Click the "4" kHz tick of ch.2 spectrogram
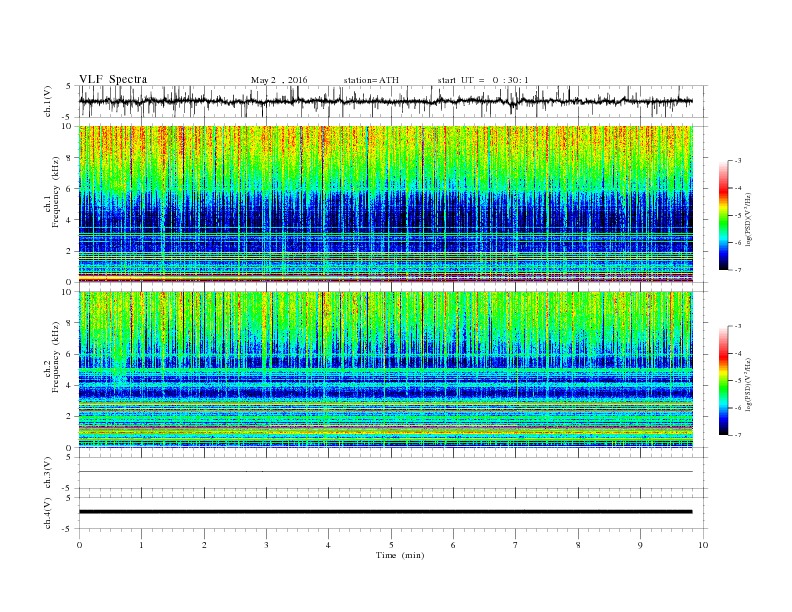Viewport: 792px width, 612px height. click(x=70, y=385)
